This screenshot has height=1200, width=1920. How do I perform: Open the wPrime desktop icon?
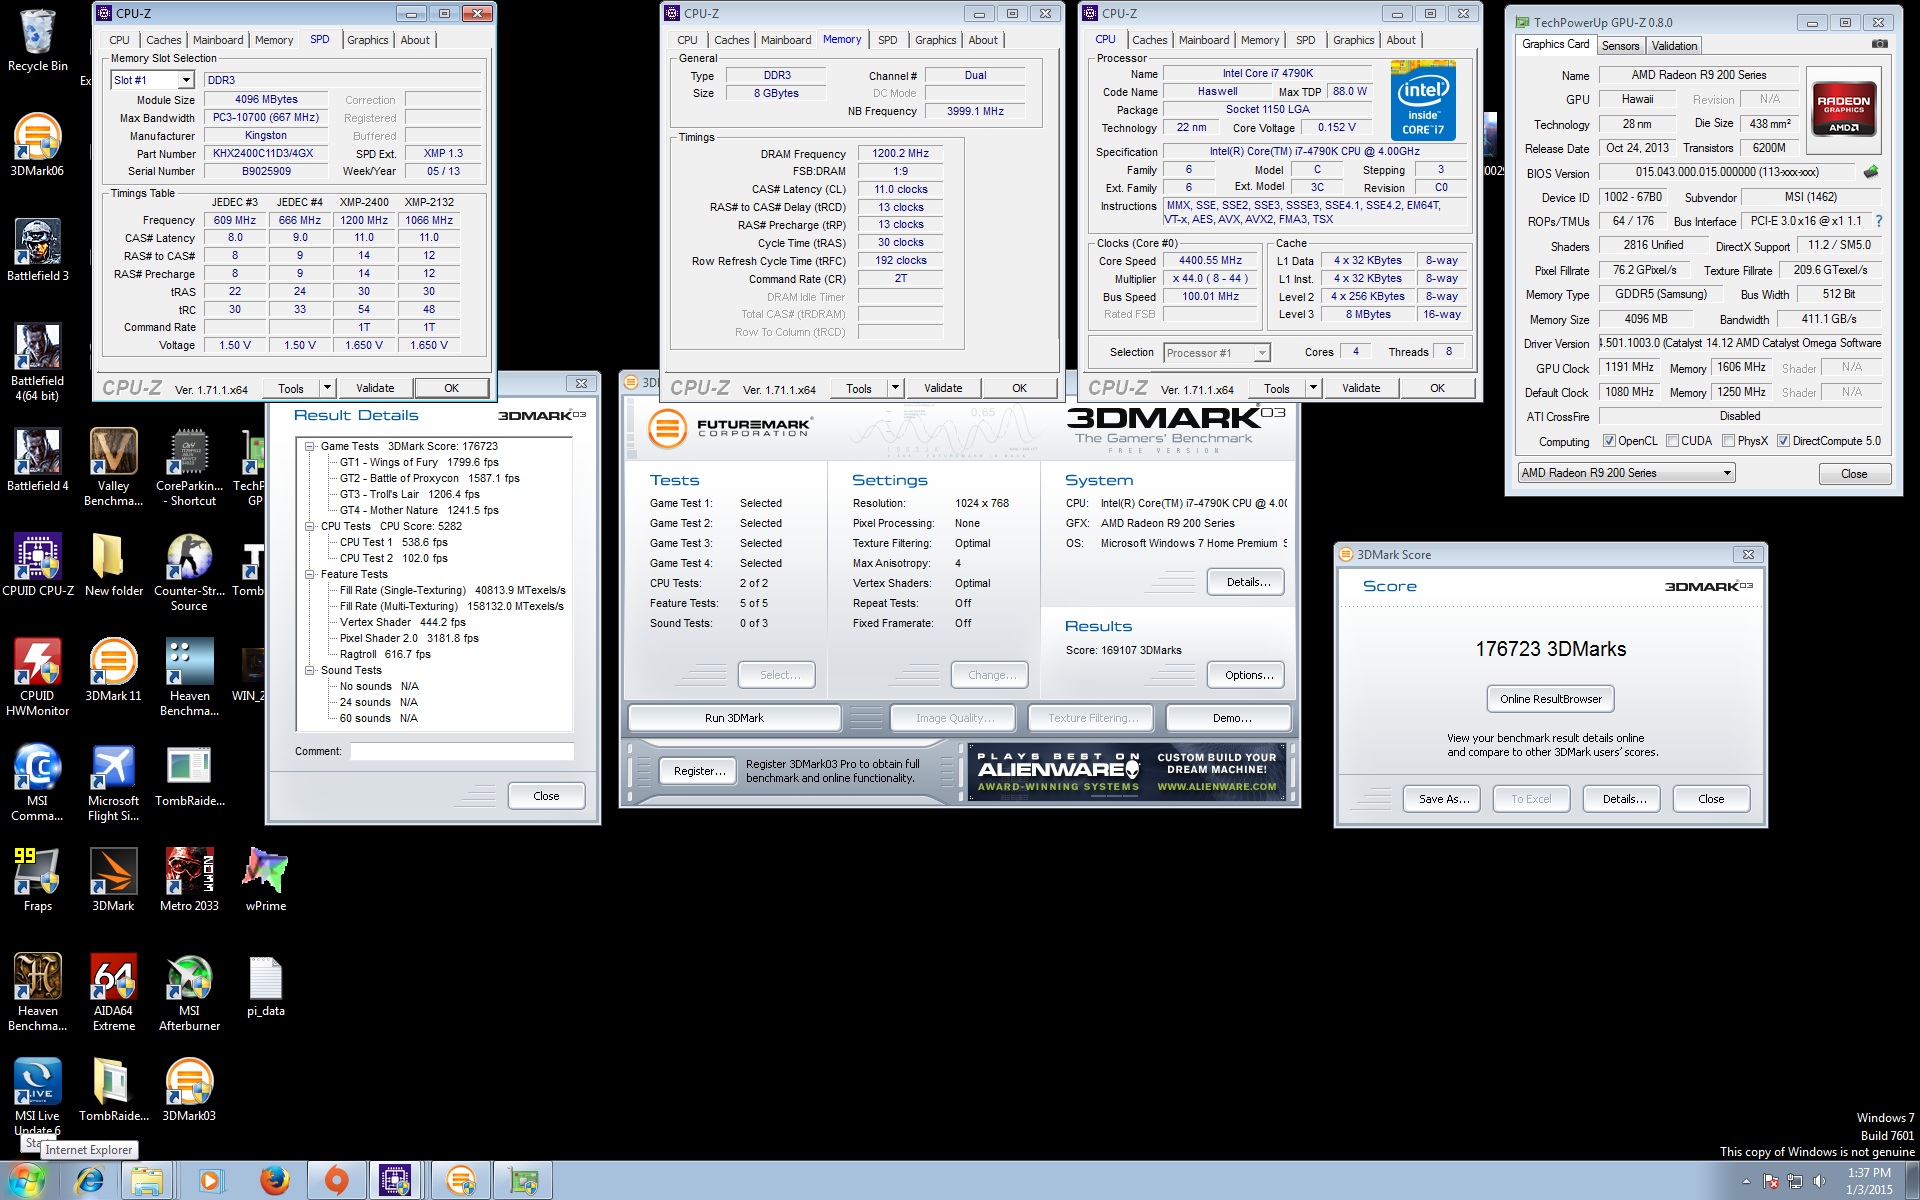pos(265,880)
